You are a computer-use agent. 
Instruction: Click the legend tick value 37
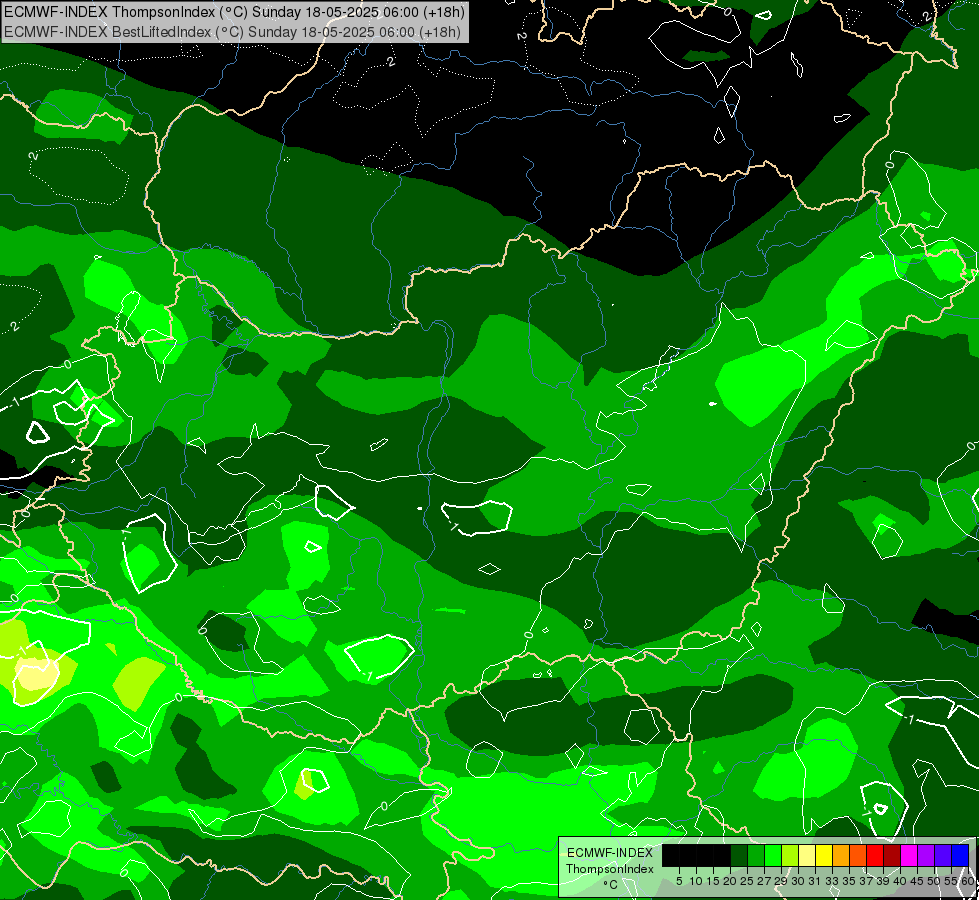pos(867,881)
